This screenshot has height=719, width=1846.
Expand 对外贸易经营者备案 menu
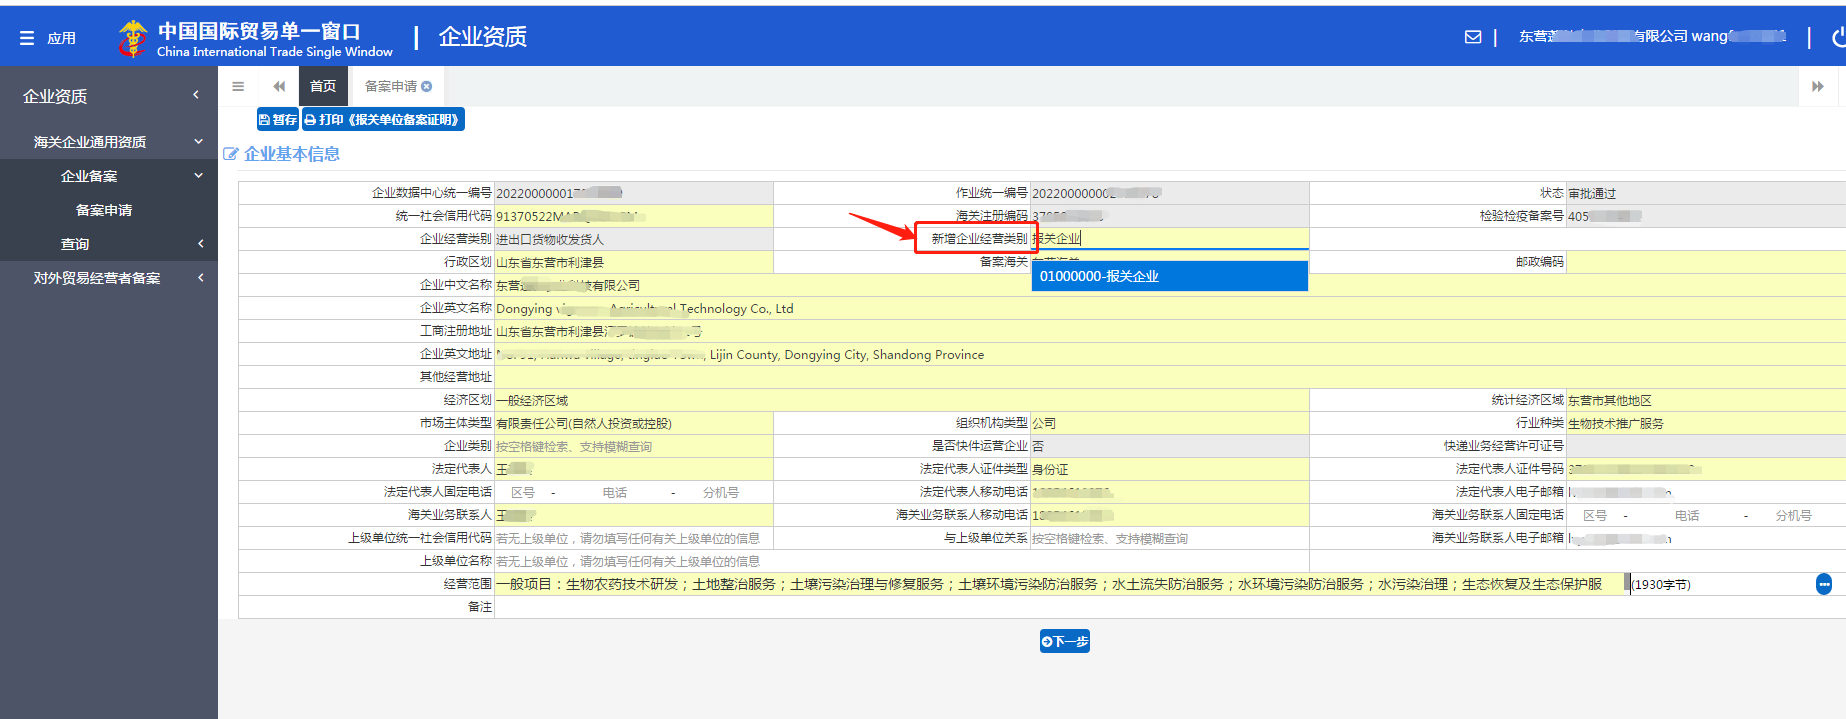[x=109, y=278]
